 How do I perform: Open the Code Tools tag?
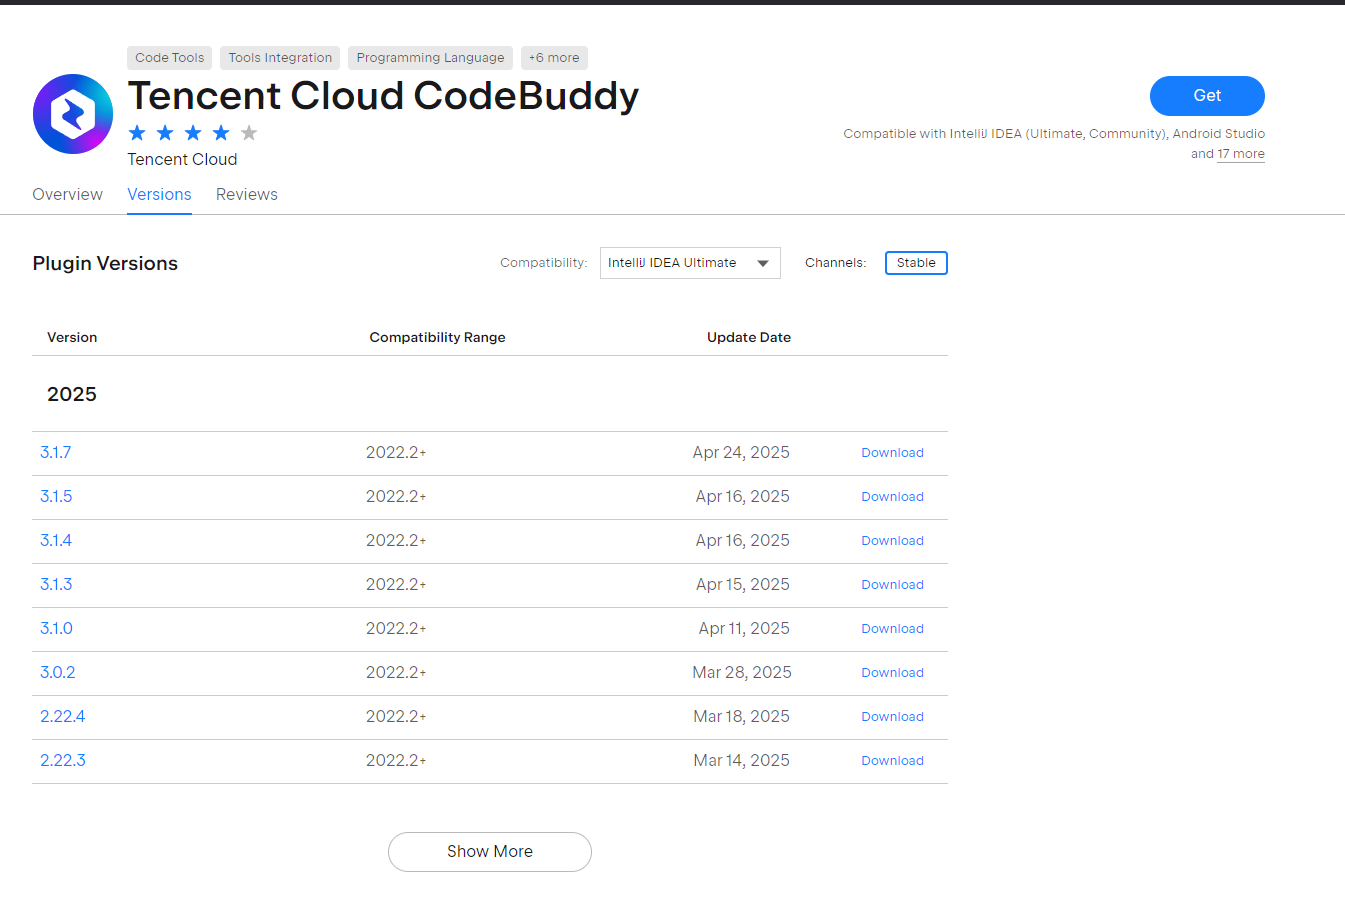pos(170,58)
